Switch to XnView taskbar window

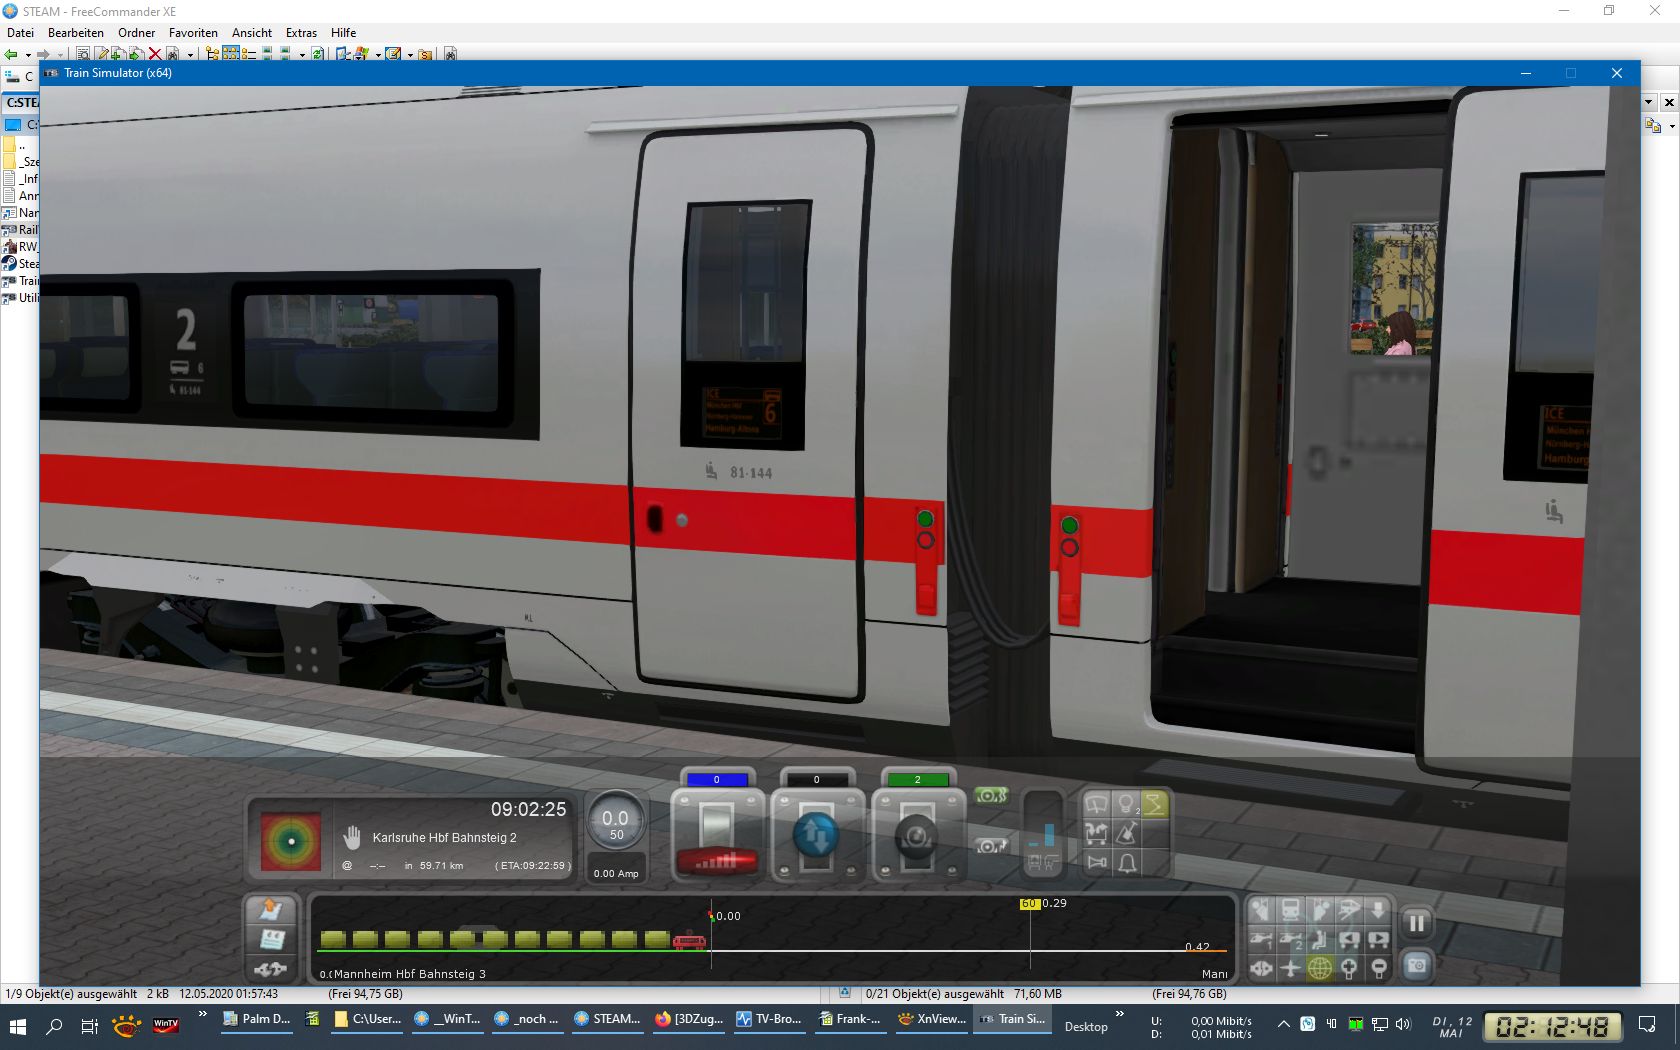932,1020
